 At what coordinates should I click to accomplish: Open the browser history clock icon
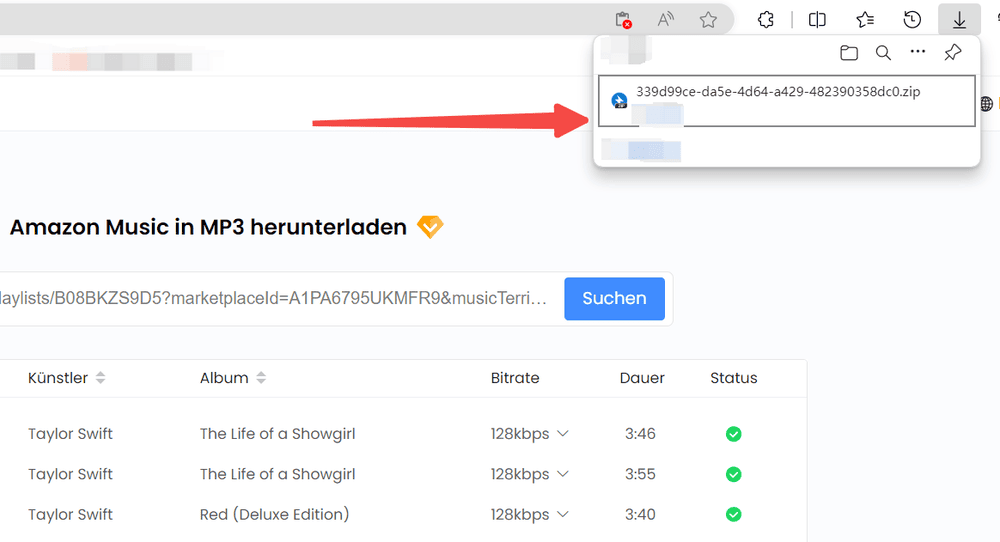coord(911,20)
